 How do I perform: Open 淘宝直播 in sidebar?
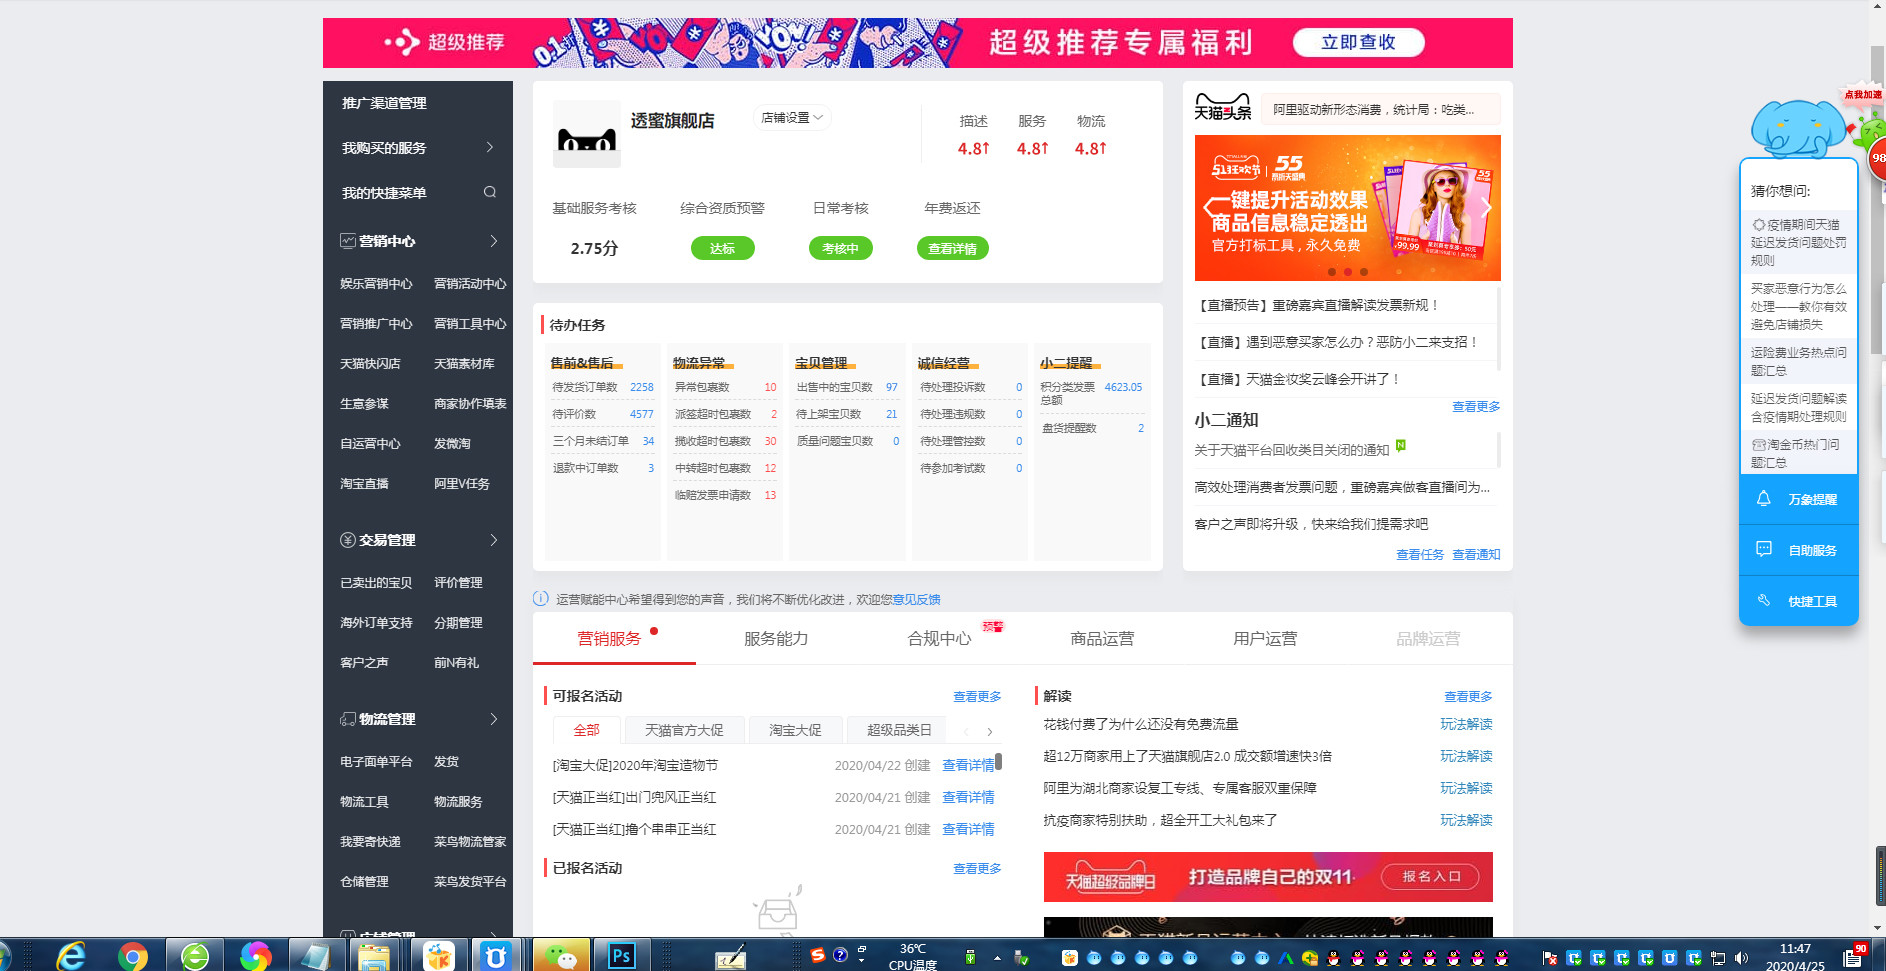364,484
